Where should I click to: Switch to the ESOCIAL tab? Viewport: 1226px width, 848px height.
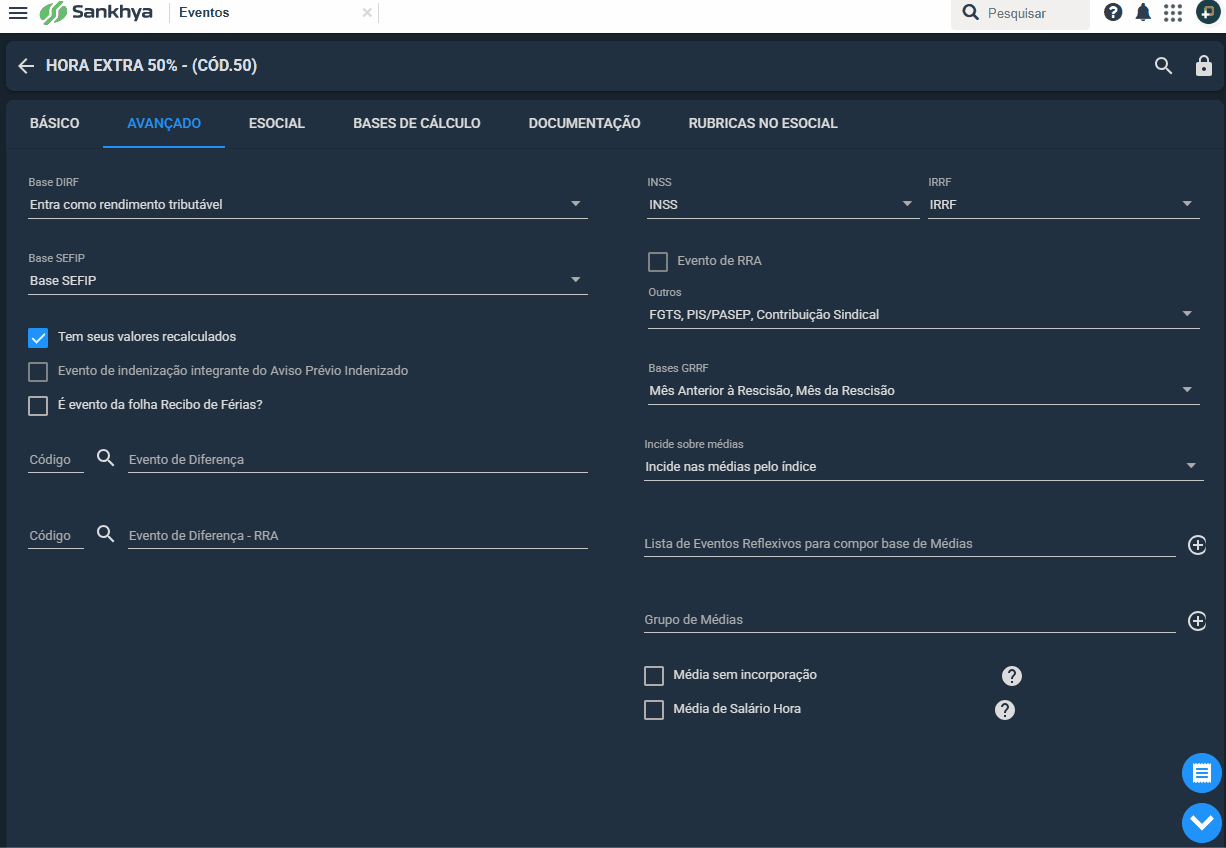[x=277, y=123]
